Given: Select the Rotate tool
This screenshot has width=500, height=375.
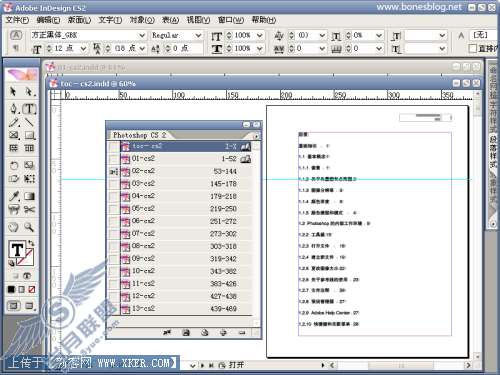Looking at the screenshot, I should [13, 166].
